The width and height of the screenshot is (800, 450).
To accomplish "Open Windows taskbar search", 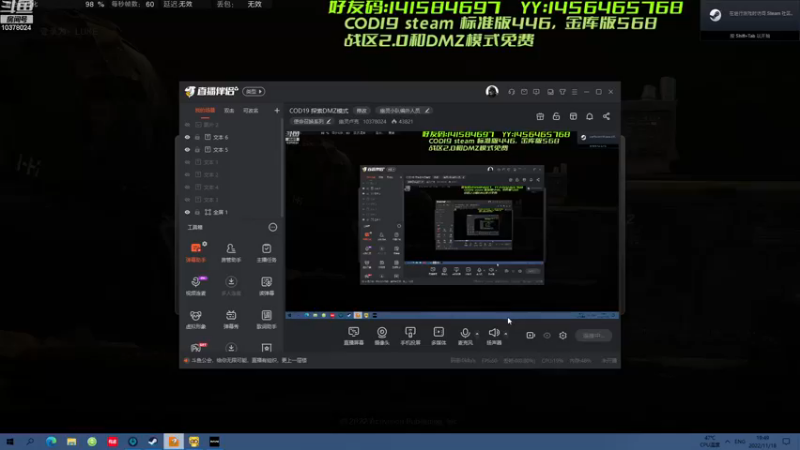I will tap(30, 441).
